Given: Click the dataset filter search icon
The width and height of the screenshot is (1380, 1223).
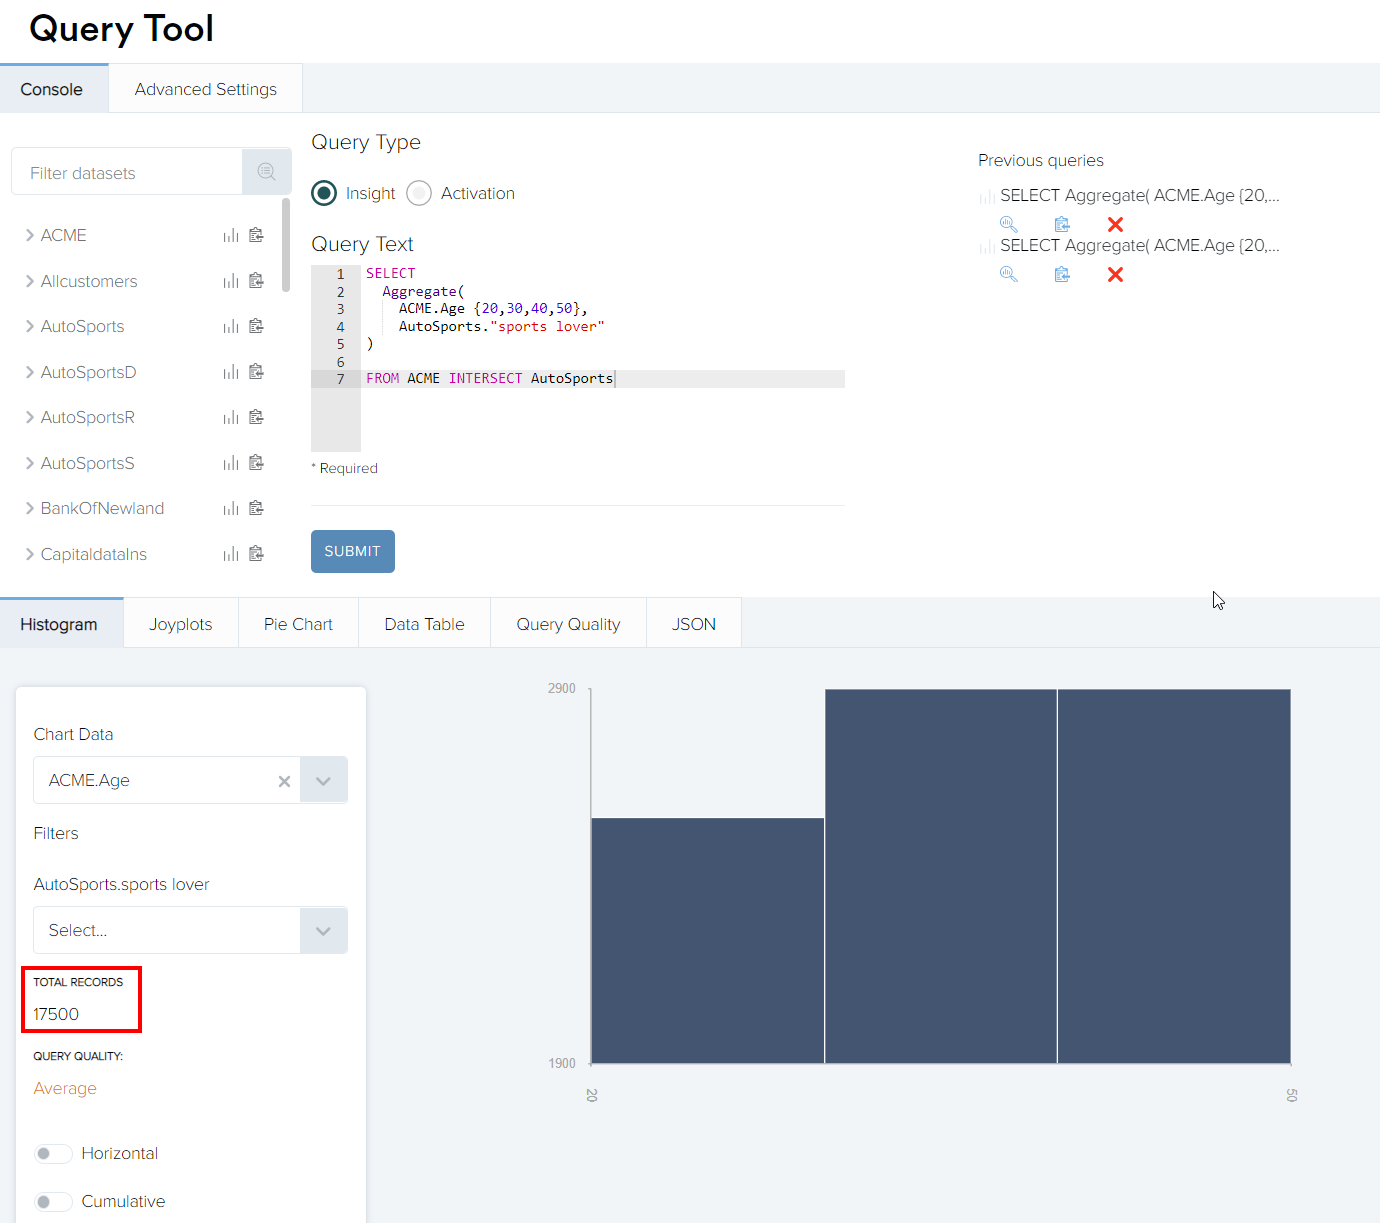Looking at the screenshot, I should [x=266, y=172].
